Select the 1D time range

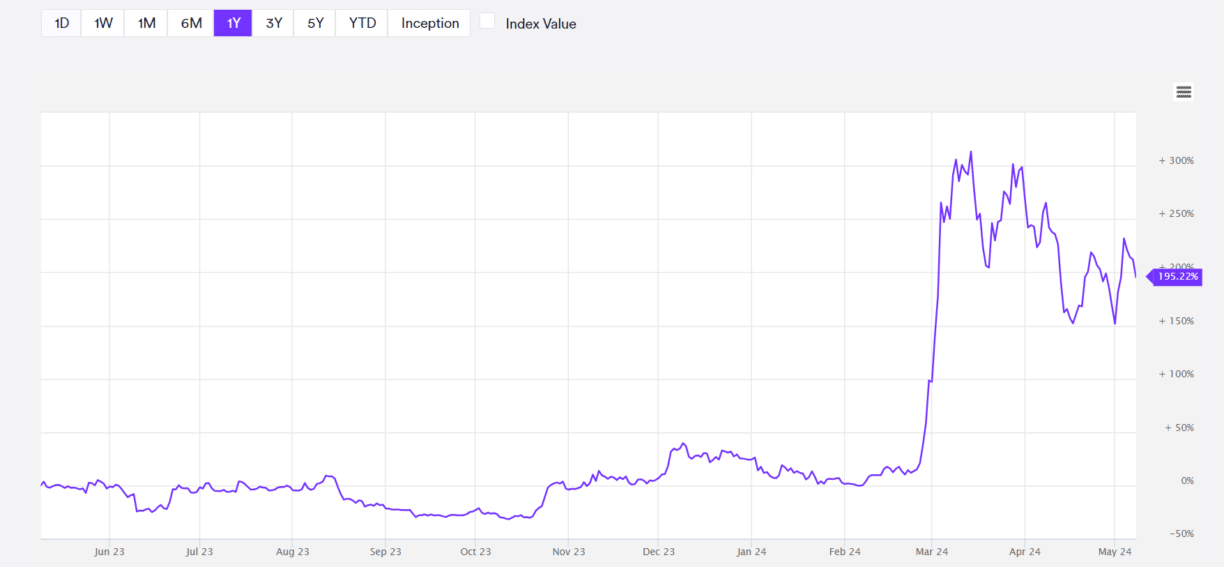click(61, 23)
